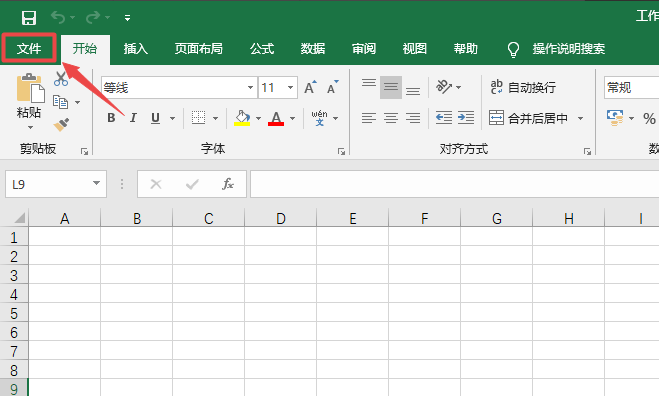The width and height of the screenshot is (659, 396).
Task: Set Middle Align for cell text
Action: coord(391,87)
